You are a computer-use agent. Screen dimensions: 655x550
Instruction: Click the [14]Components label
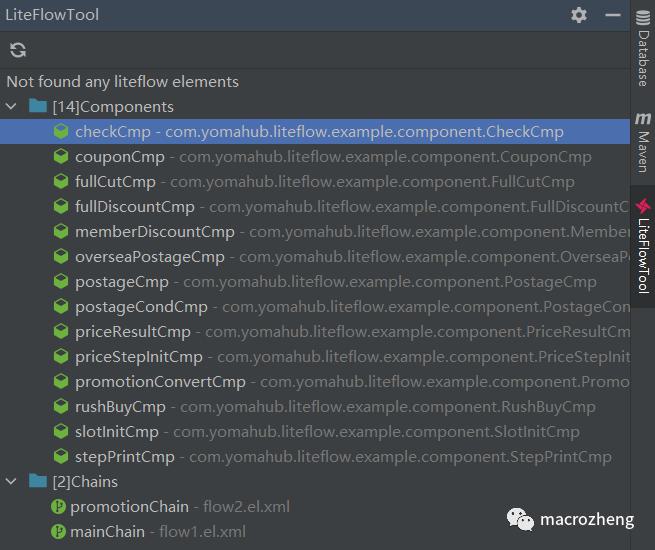point(113,107)
